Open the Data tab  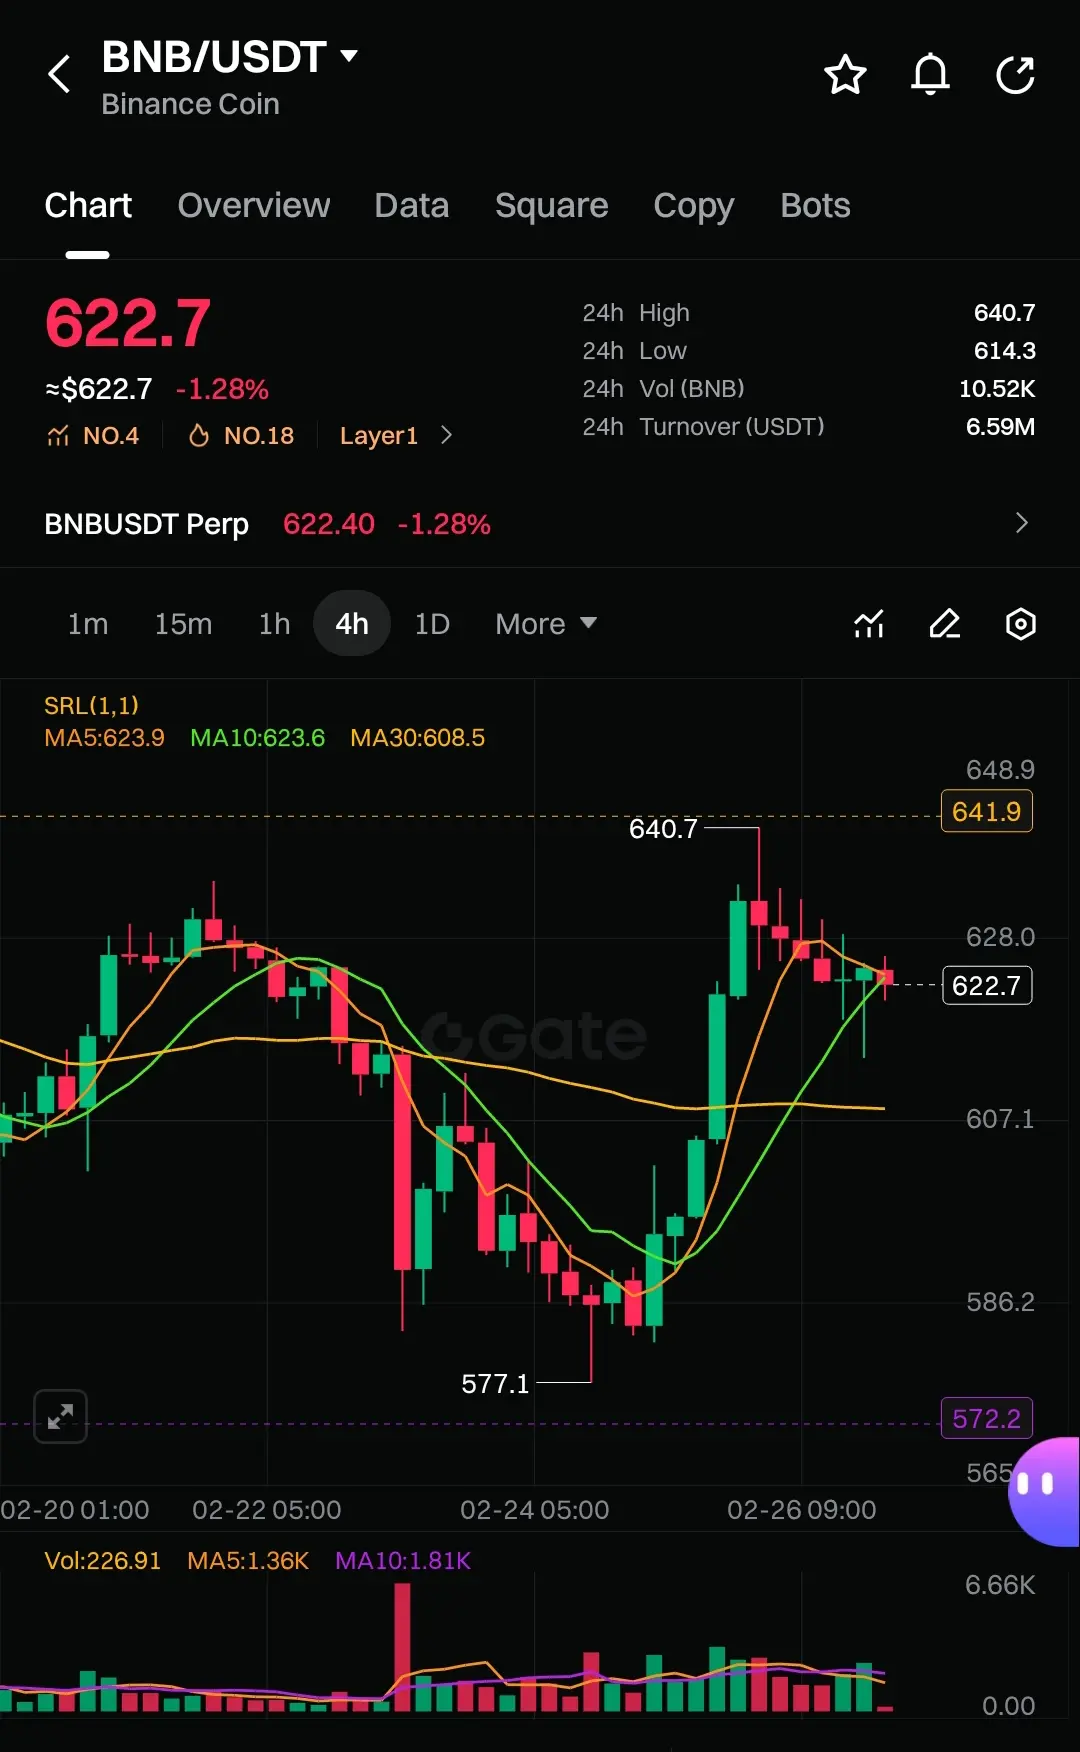[412, 205]
